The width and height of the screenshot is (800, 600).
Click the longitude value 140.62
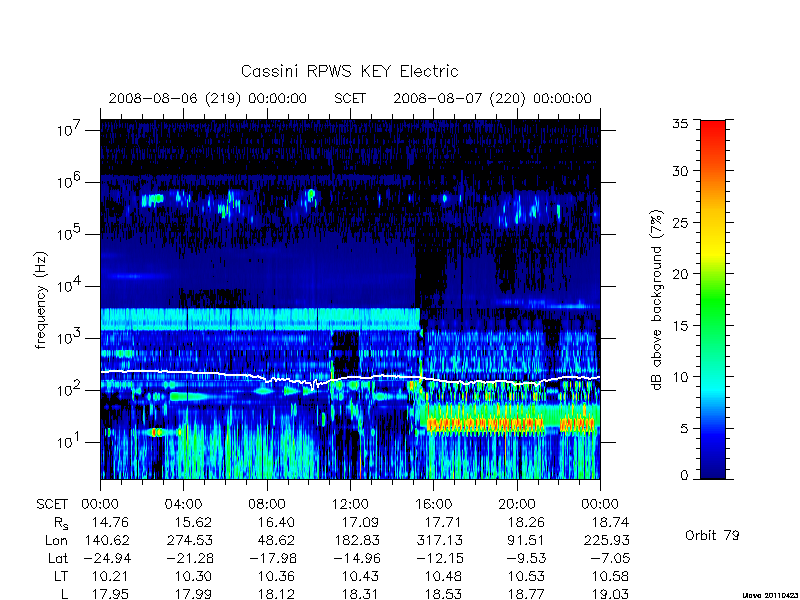[106, 540]
